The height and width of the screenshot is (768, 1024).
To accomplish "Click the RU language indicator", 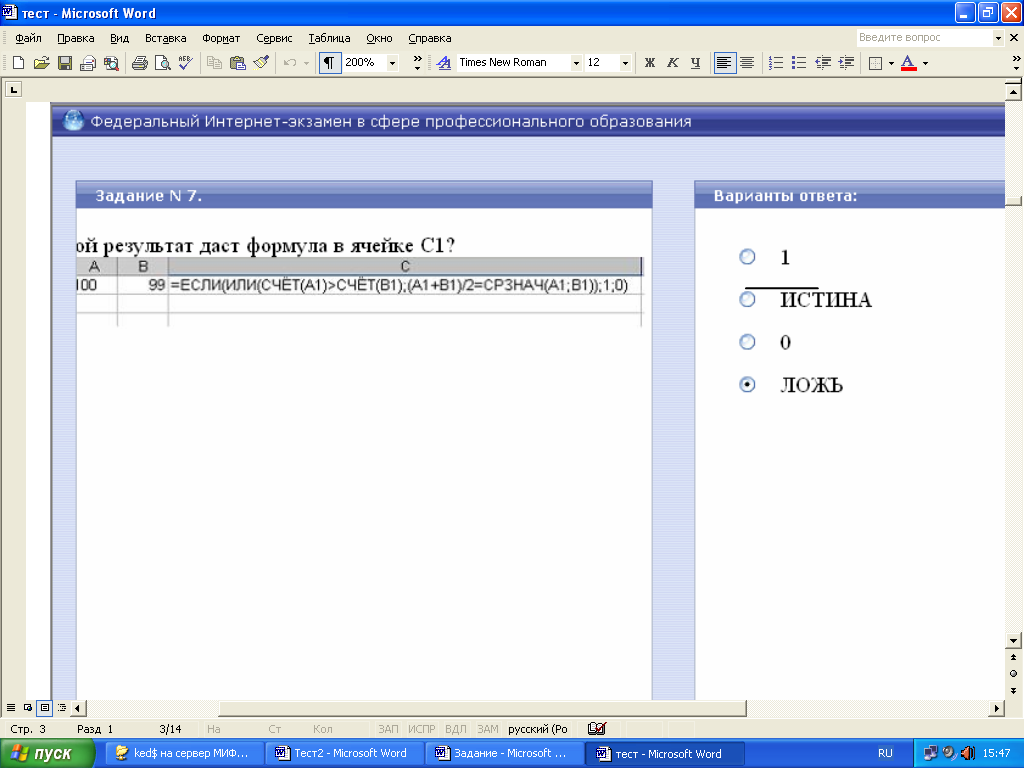I will [x=885, y=753].
